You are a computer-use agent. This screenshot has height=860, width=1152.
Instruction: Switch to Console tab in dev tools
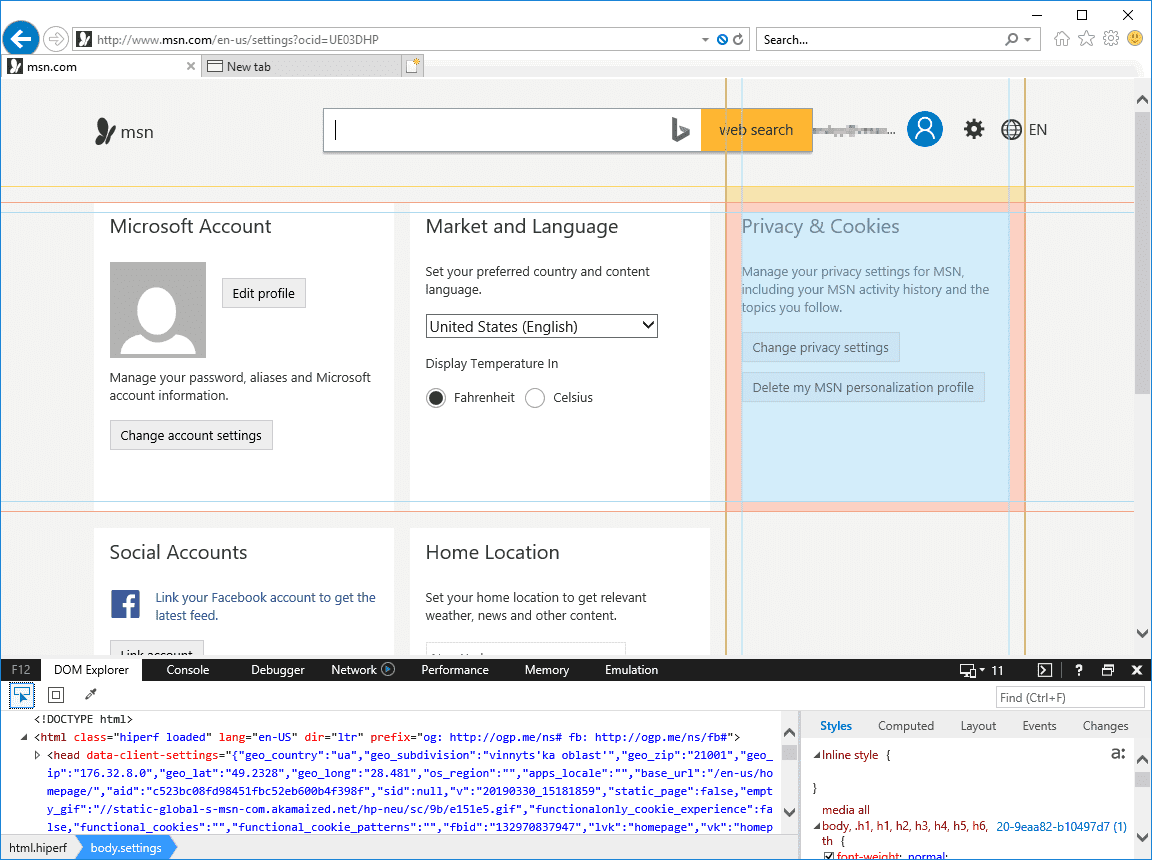(188, 670)
